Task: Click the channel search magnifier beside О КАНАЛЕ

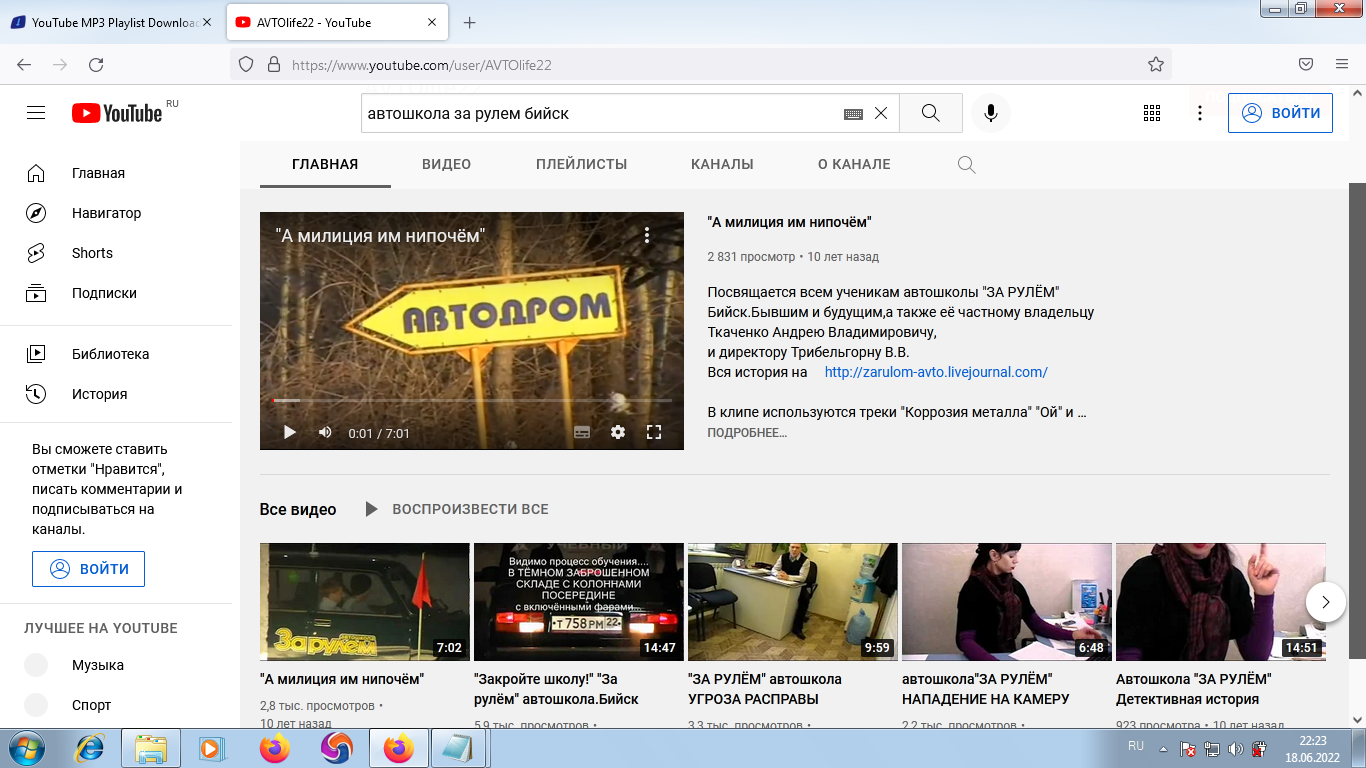Action: click(965, 164)
